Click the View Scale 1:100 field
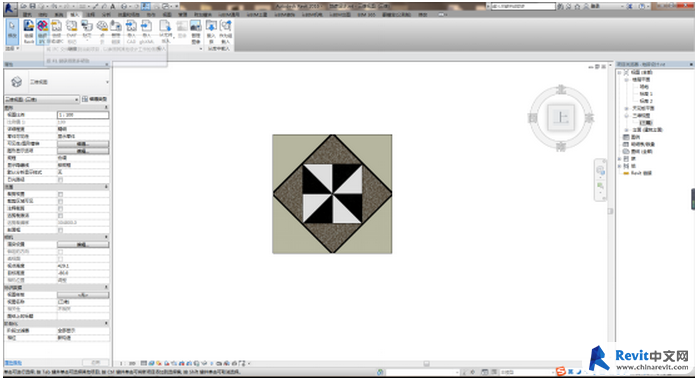699x379 pixels. pos(83,115)
